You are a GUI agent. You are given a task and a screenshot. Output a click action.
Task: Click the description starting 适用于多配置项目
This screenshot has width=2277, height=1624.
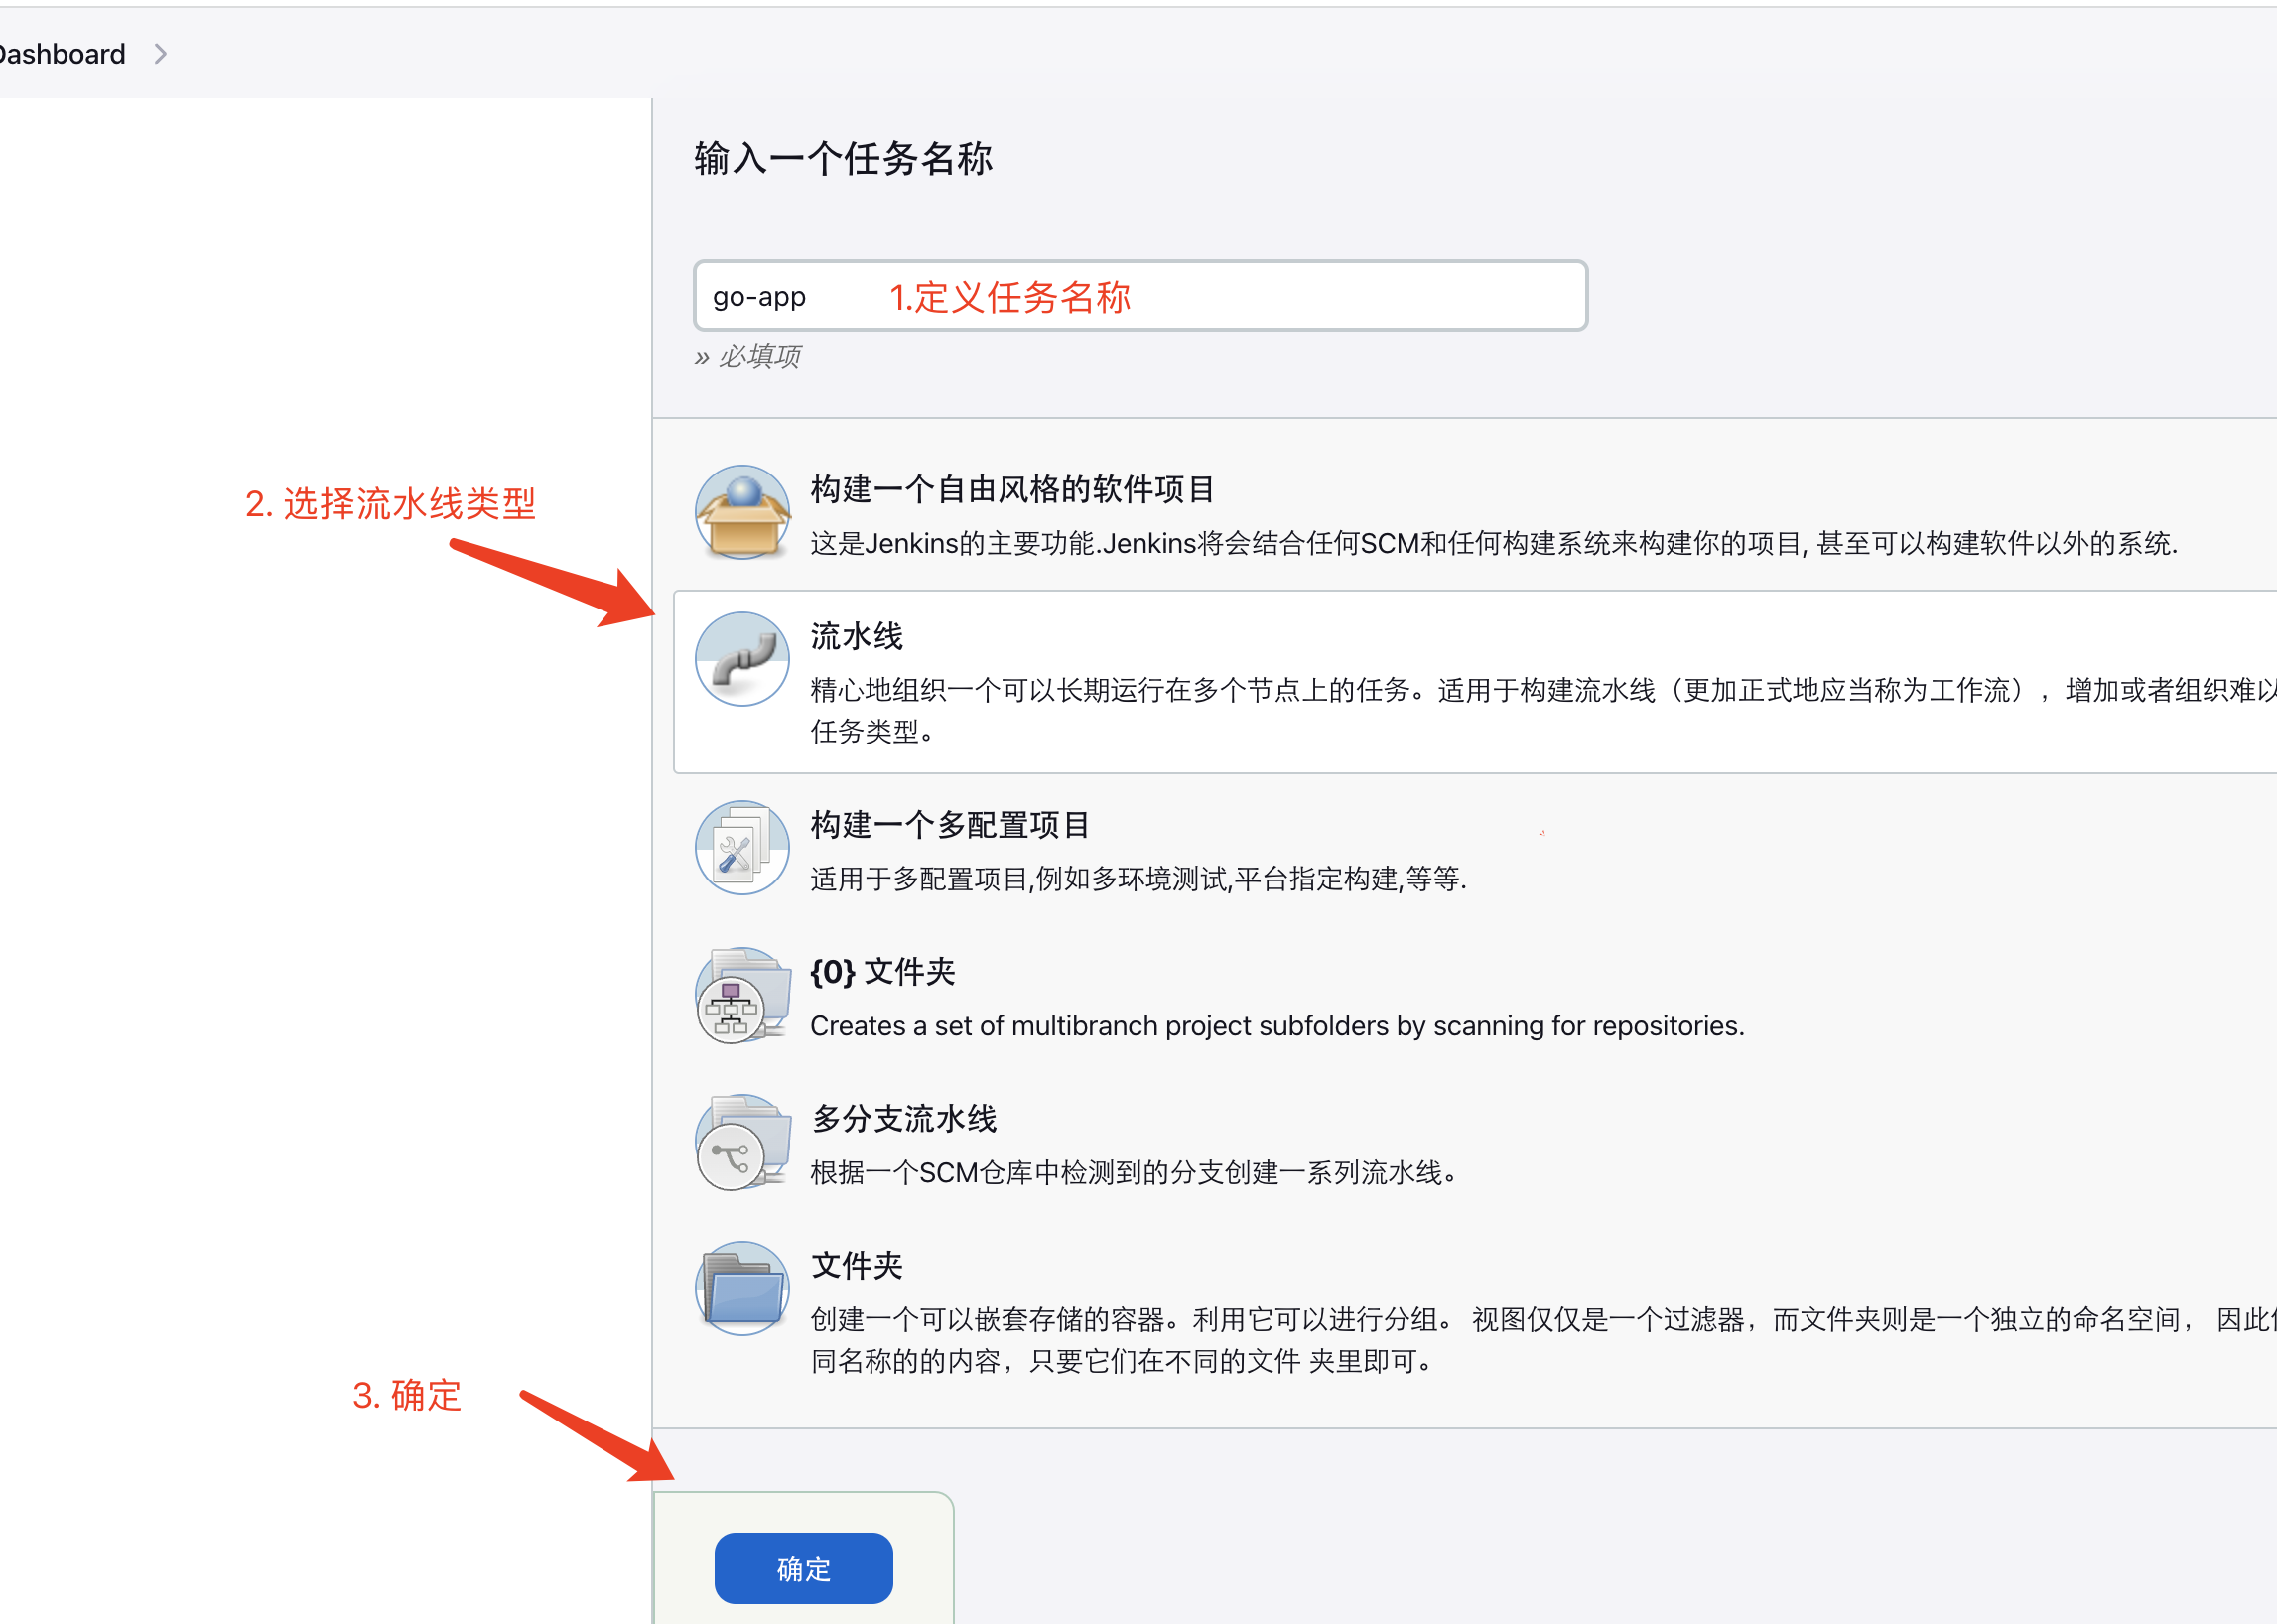(1138, 879)
